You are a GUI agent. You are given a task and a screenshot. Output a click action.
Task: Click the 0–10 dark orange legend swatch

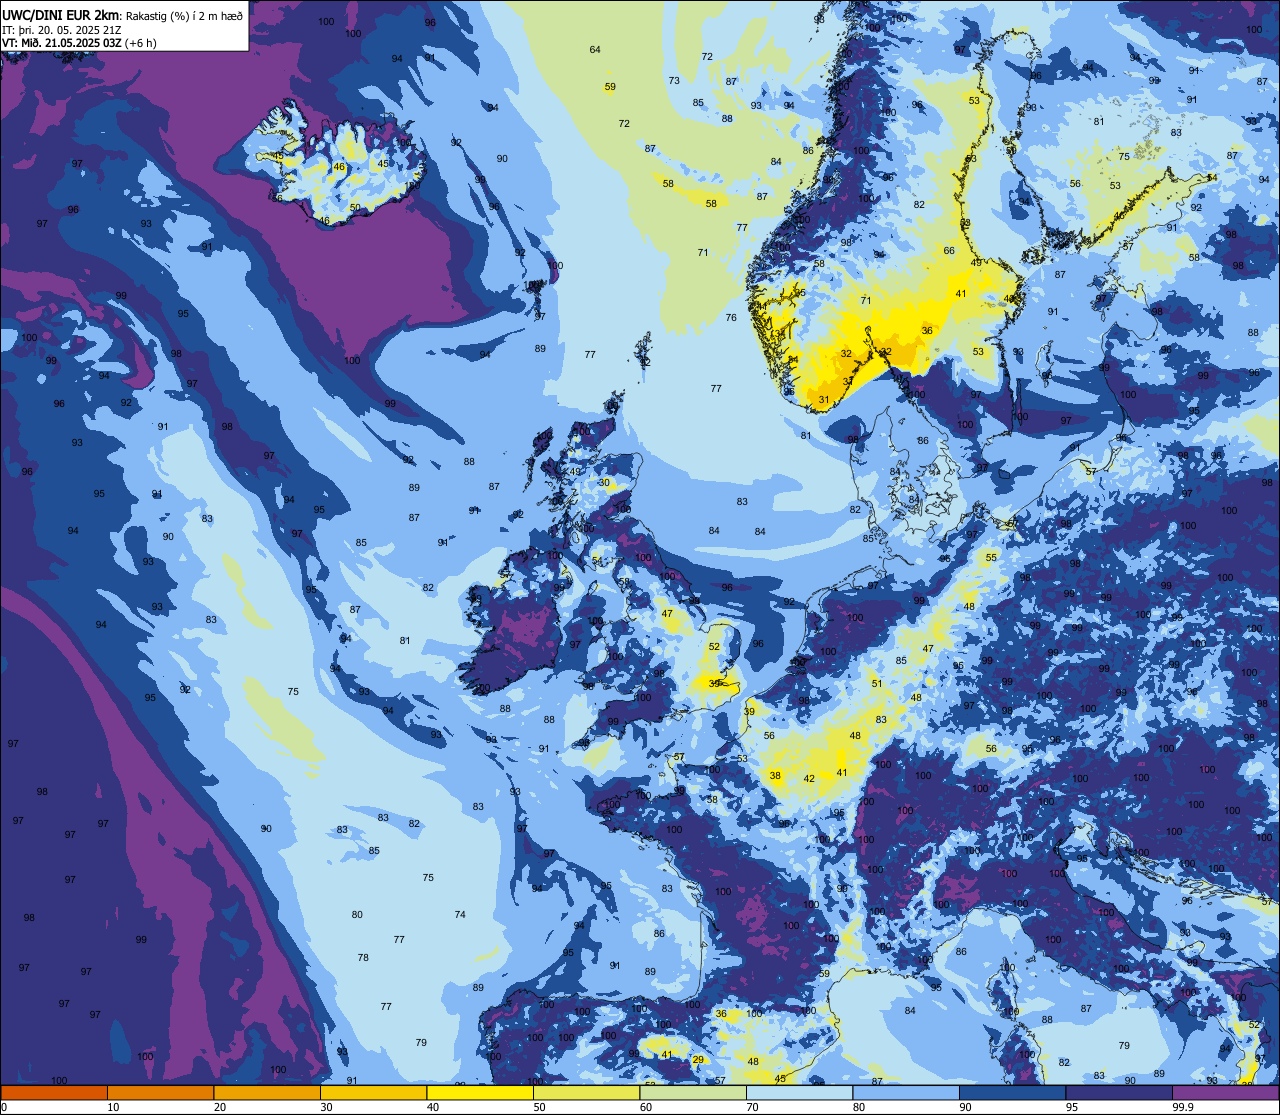tap(54, 1093)
